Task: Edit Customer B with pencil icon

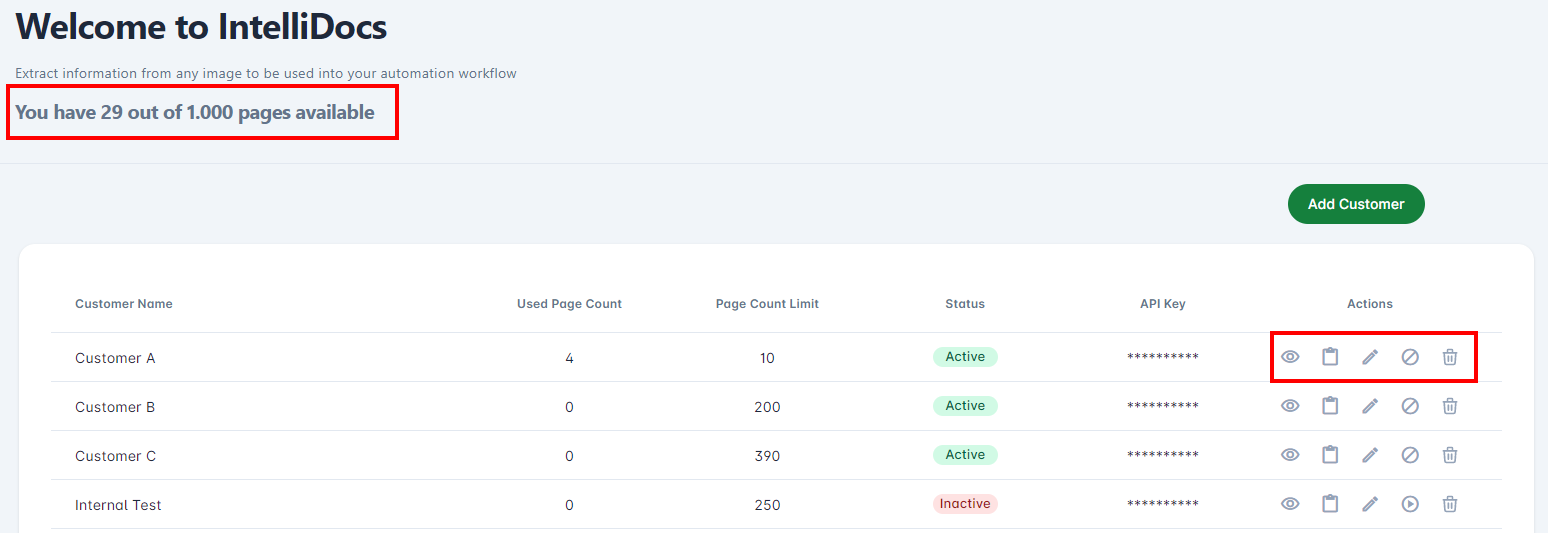Action: tap(1370, 406)
